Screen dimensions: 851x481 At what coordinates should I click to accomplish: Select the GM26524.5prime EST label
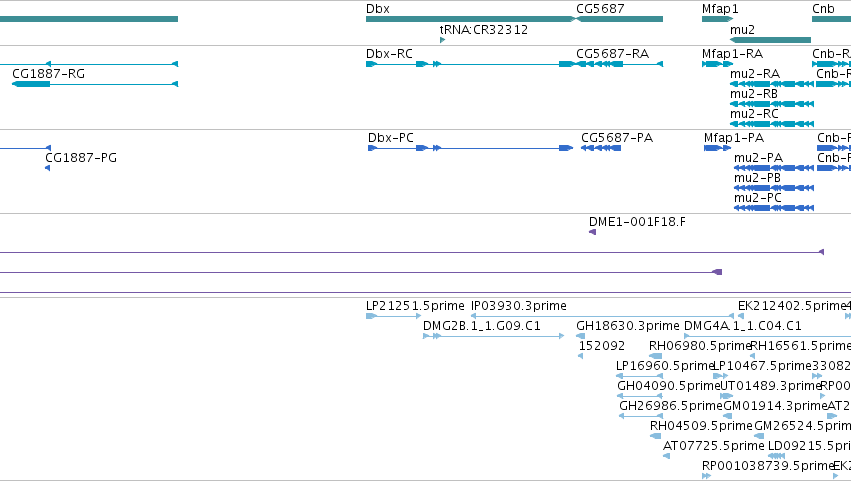pos(803,426)
